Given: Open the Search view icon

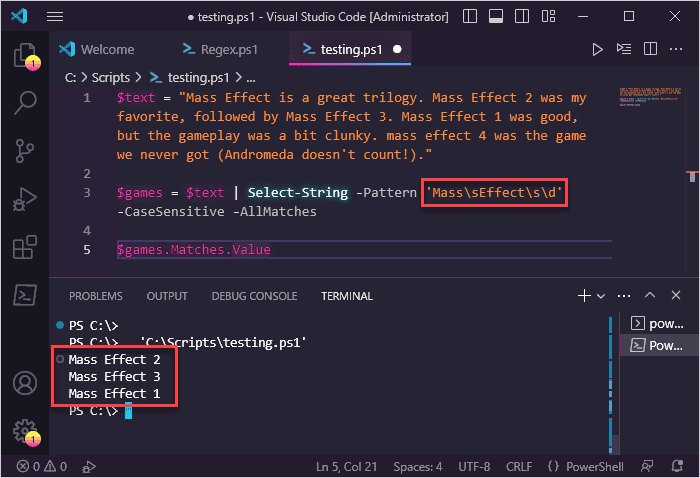Looking at the screenshot, I should [x=25, y=103].
